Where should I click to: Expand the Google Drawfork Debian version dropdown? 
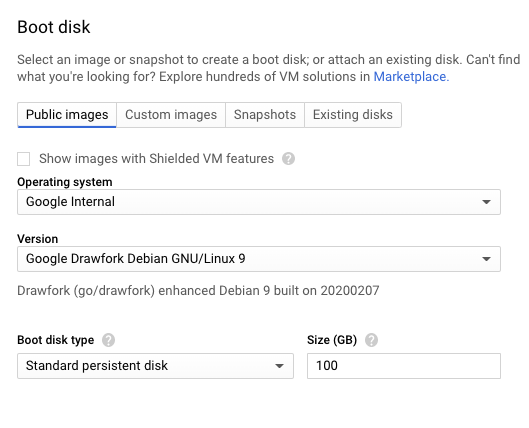click(259, 259)
